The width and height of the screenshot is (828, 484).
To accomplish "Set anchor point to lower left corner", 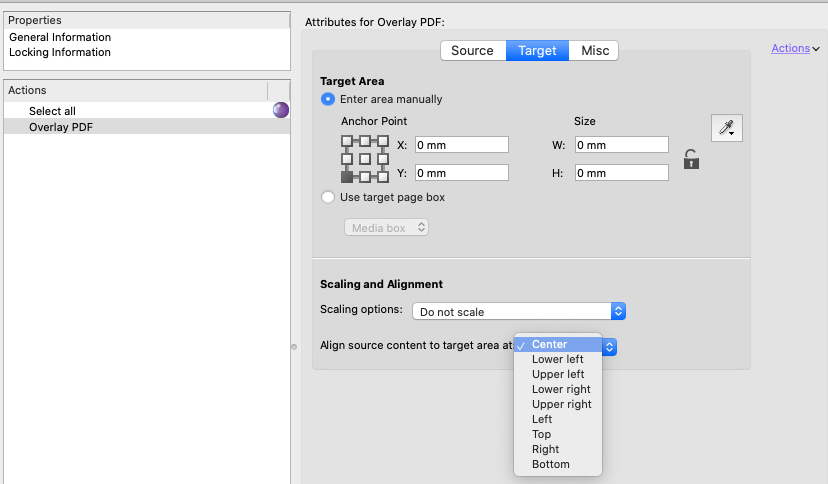I will click(347, 177).
